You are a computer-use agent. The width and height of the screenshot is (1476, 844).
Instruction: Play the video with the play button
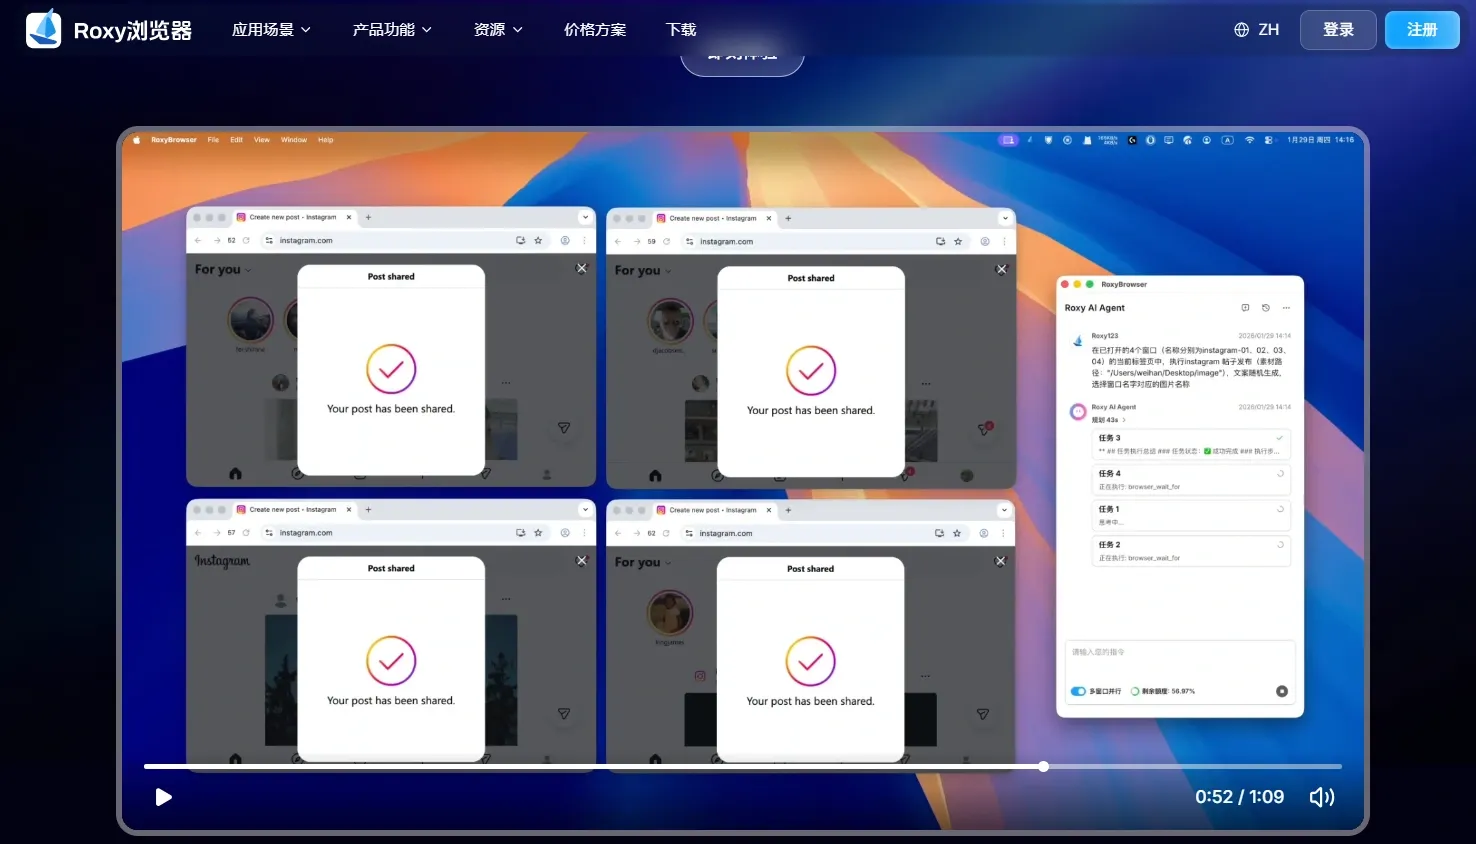tap(164, 797)
